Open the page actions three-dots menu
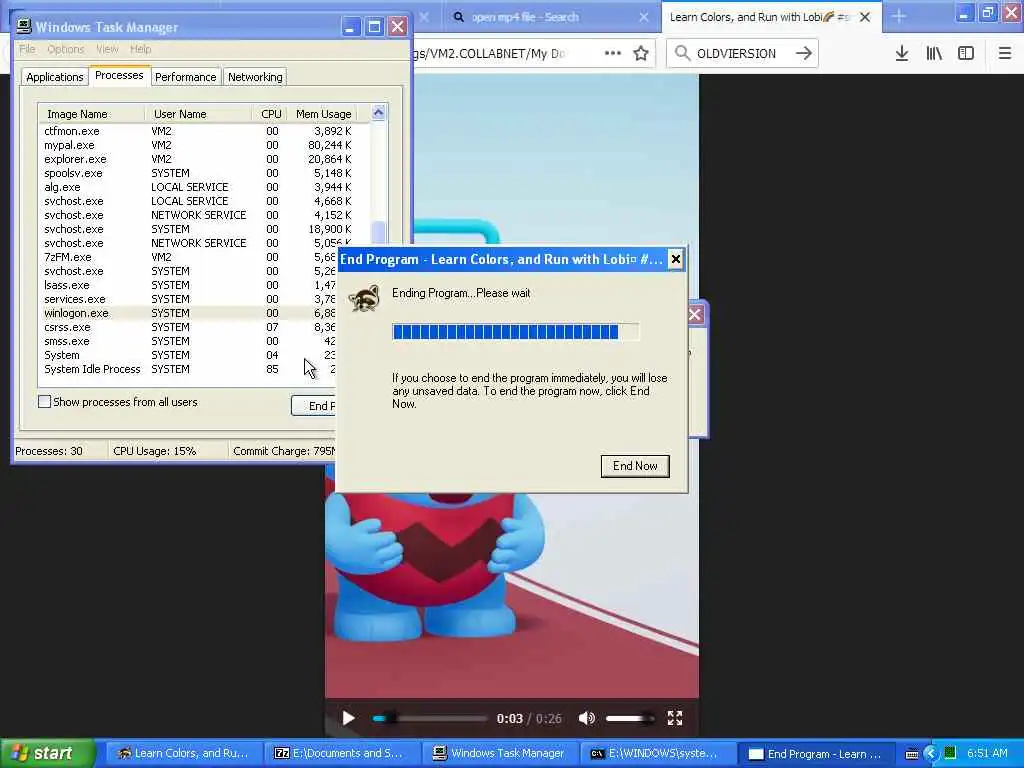The image size is (1024, 768). click(x=613, y=54)
